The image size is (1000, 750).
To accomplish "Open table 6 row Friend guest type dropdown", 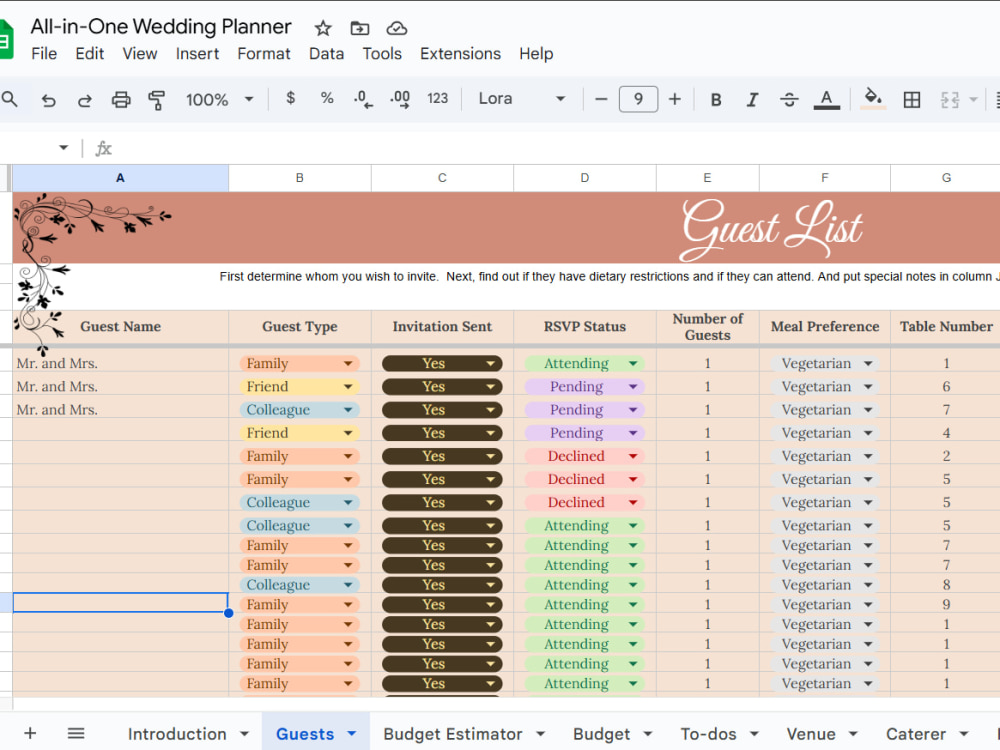I will pyautogui.click(x=348, y=386).
